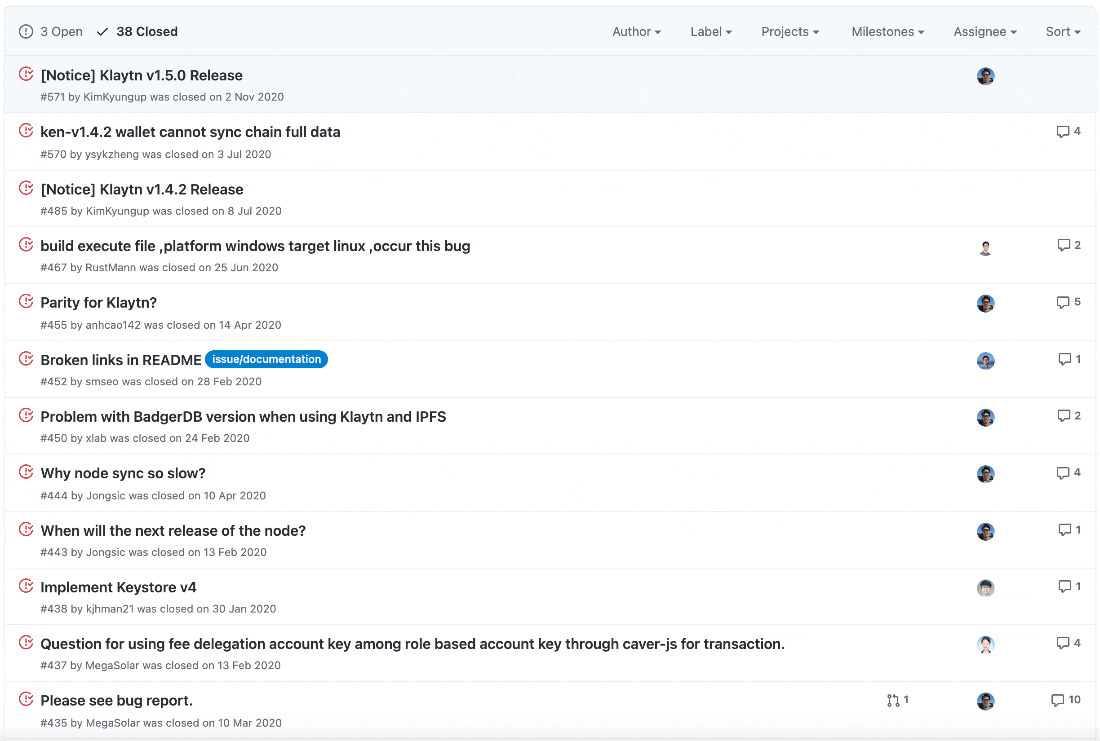The height and width of the screenshot is (741, 1100).
Task: Open comments on Parity for Klaytn issue
Action: [1068, 302]
